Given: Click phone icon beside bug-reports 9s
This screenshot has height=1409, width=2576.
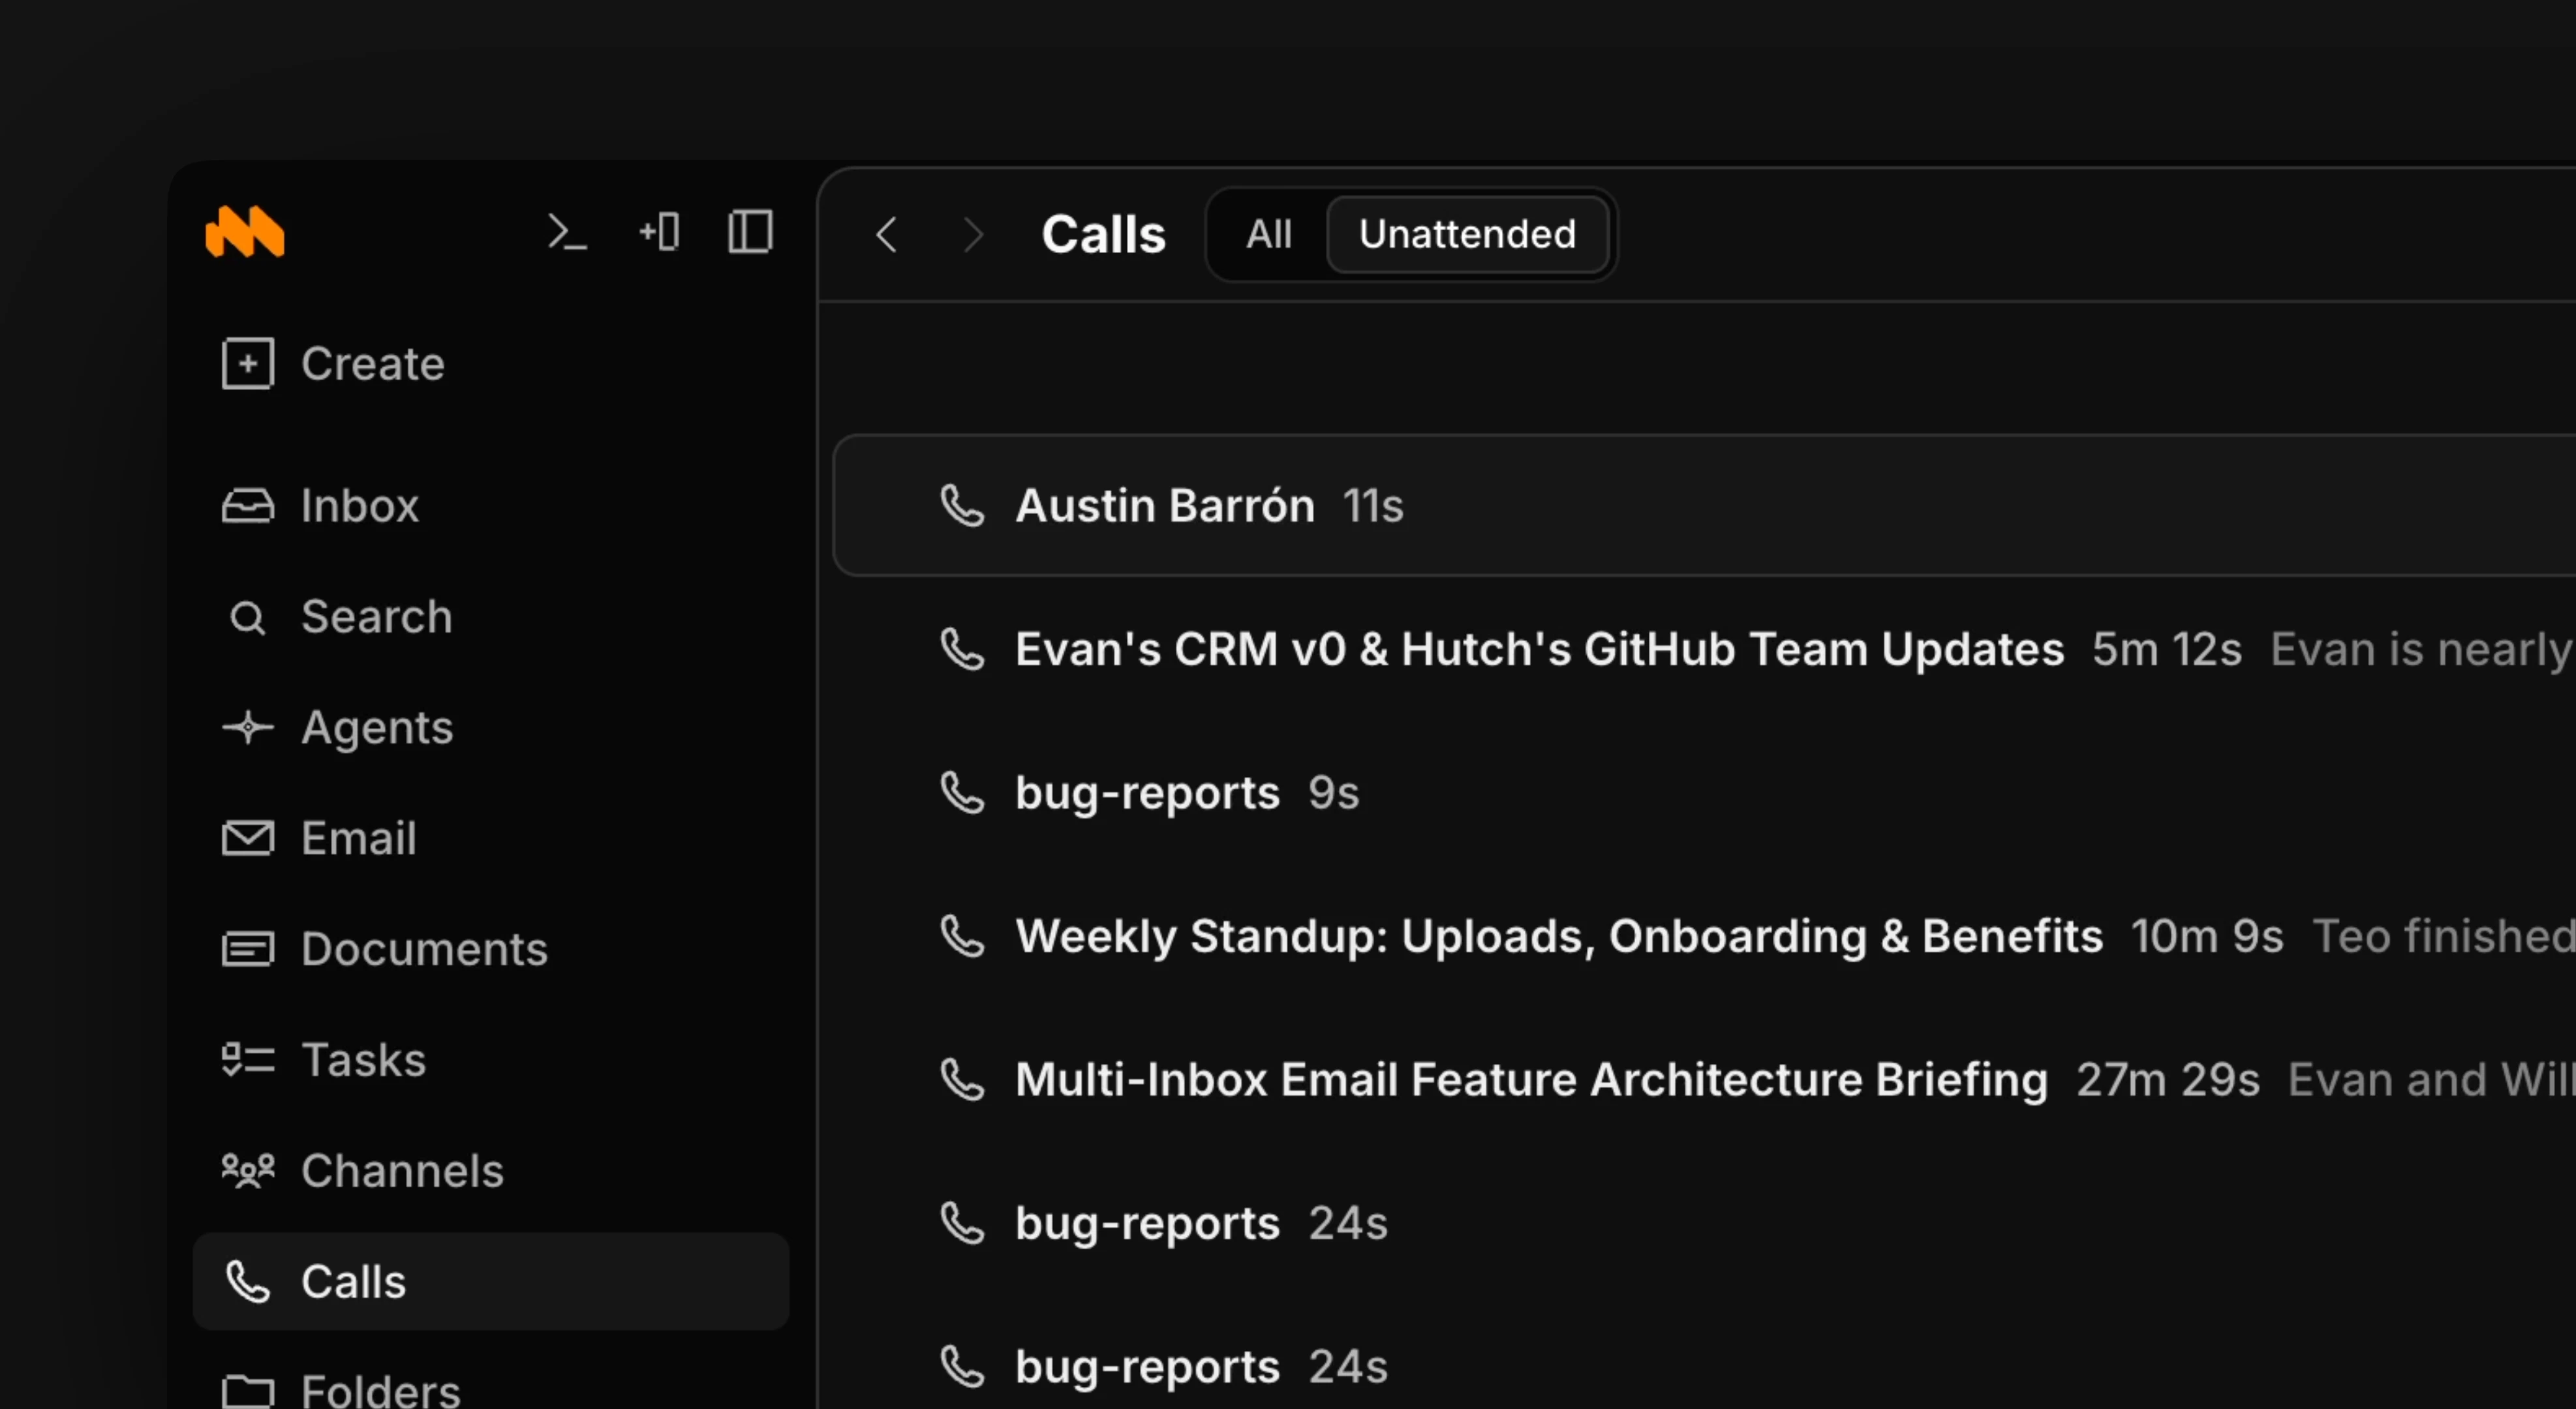Looking at the screenshot, I should [x=962, y=792].
